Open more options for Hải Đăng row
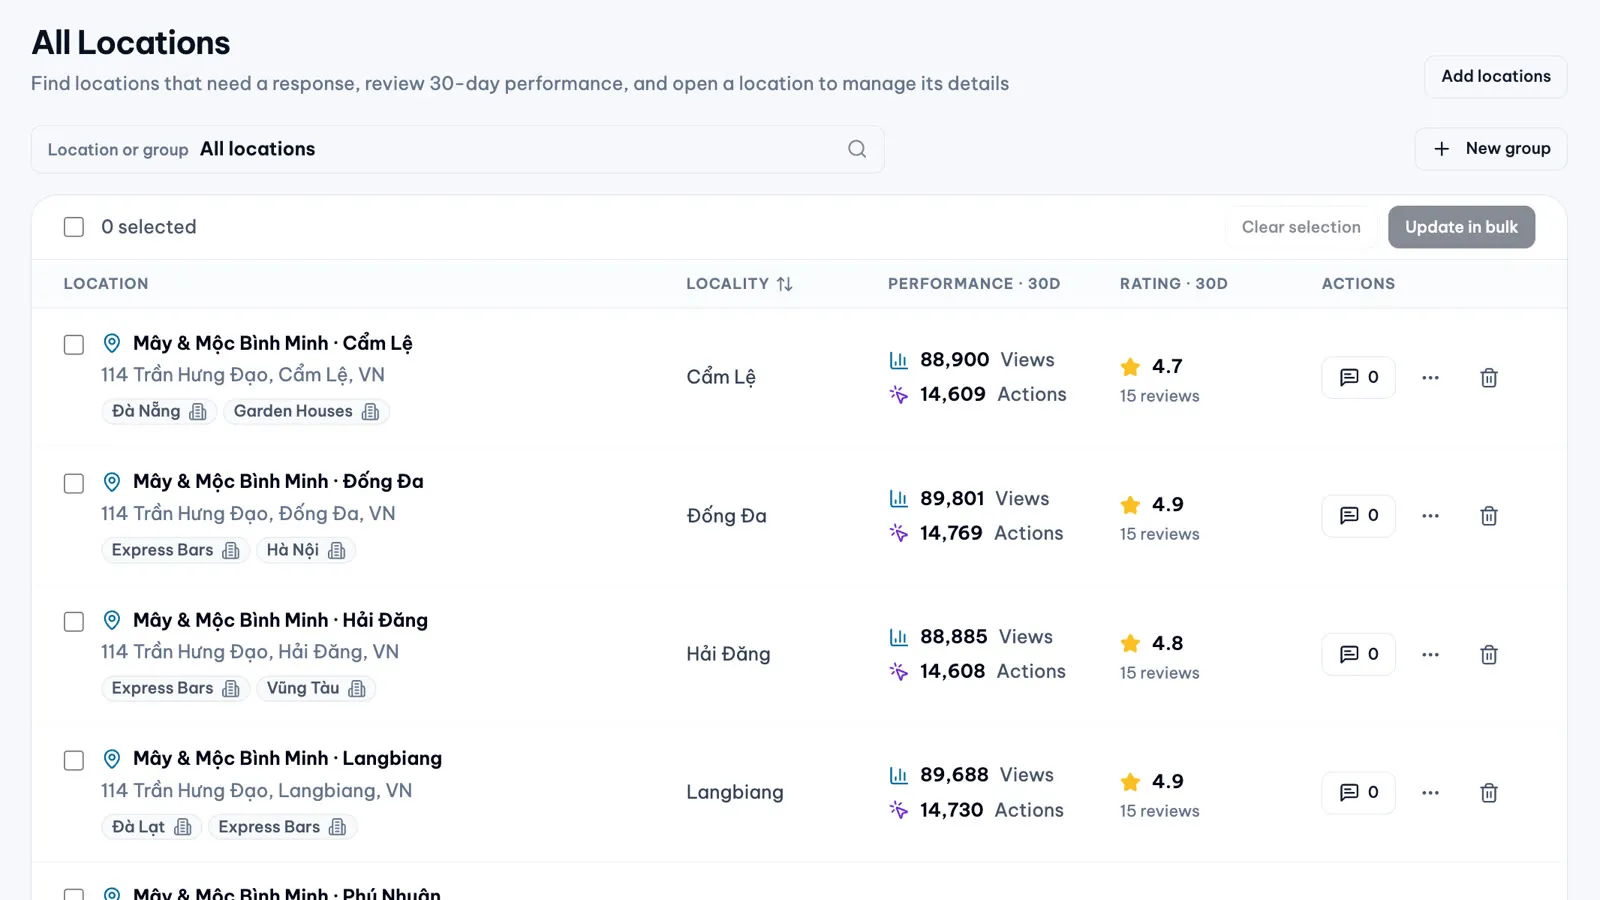Viewport: 1600px width, 900px height. tap(1431, 655)
